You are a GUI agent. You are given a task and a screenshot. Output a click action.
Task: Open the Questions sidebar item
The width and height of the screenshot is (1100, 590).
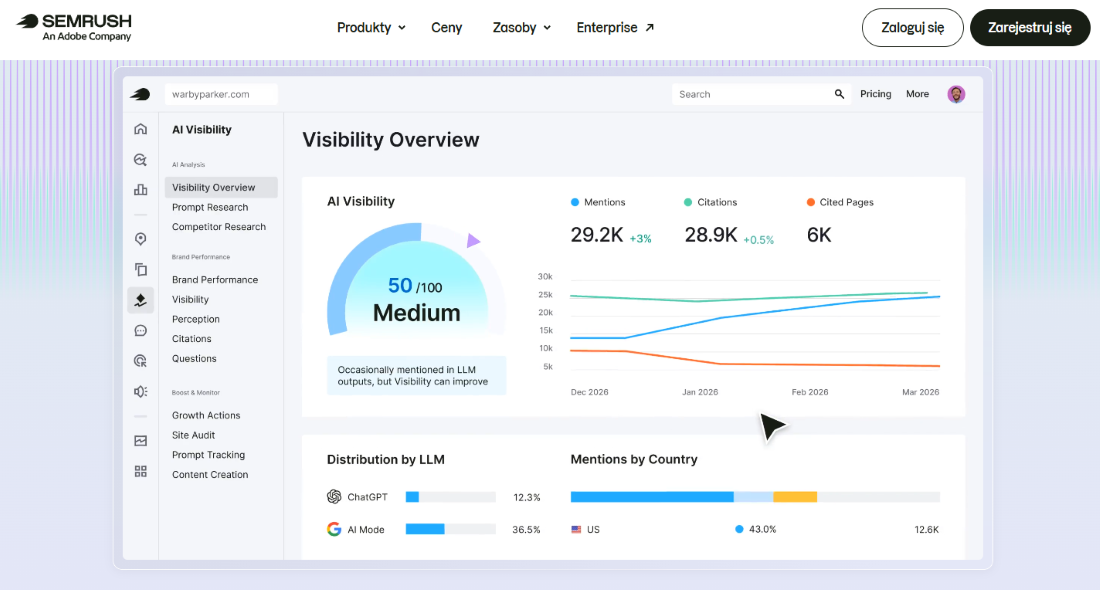[x=194, y=358]
